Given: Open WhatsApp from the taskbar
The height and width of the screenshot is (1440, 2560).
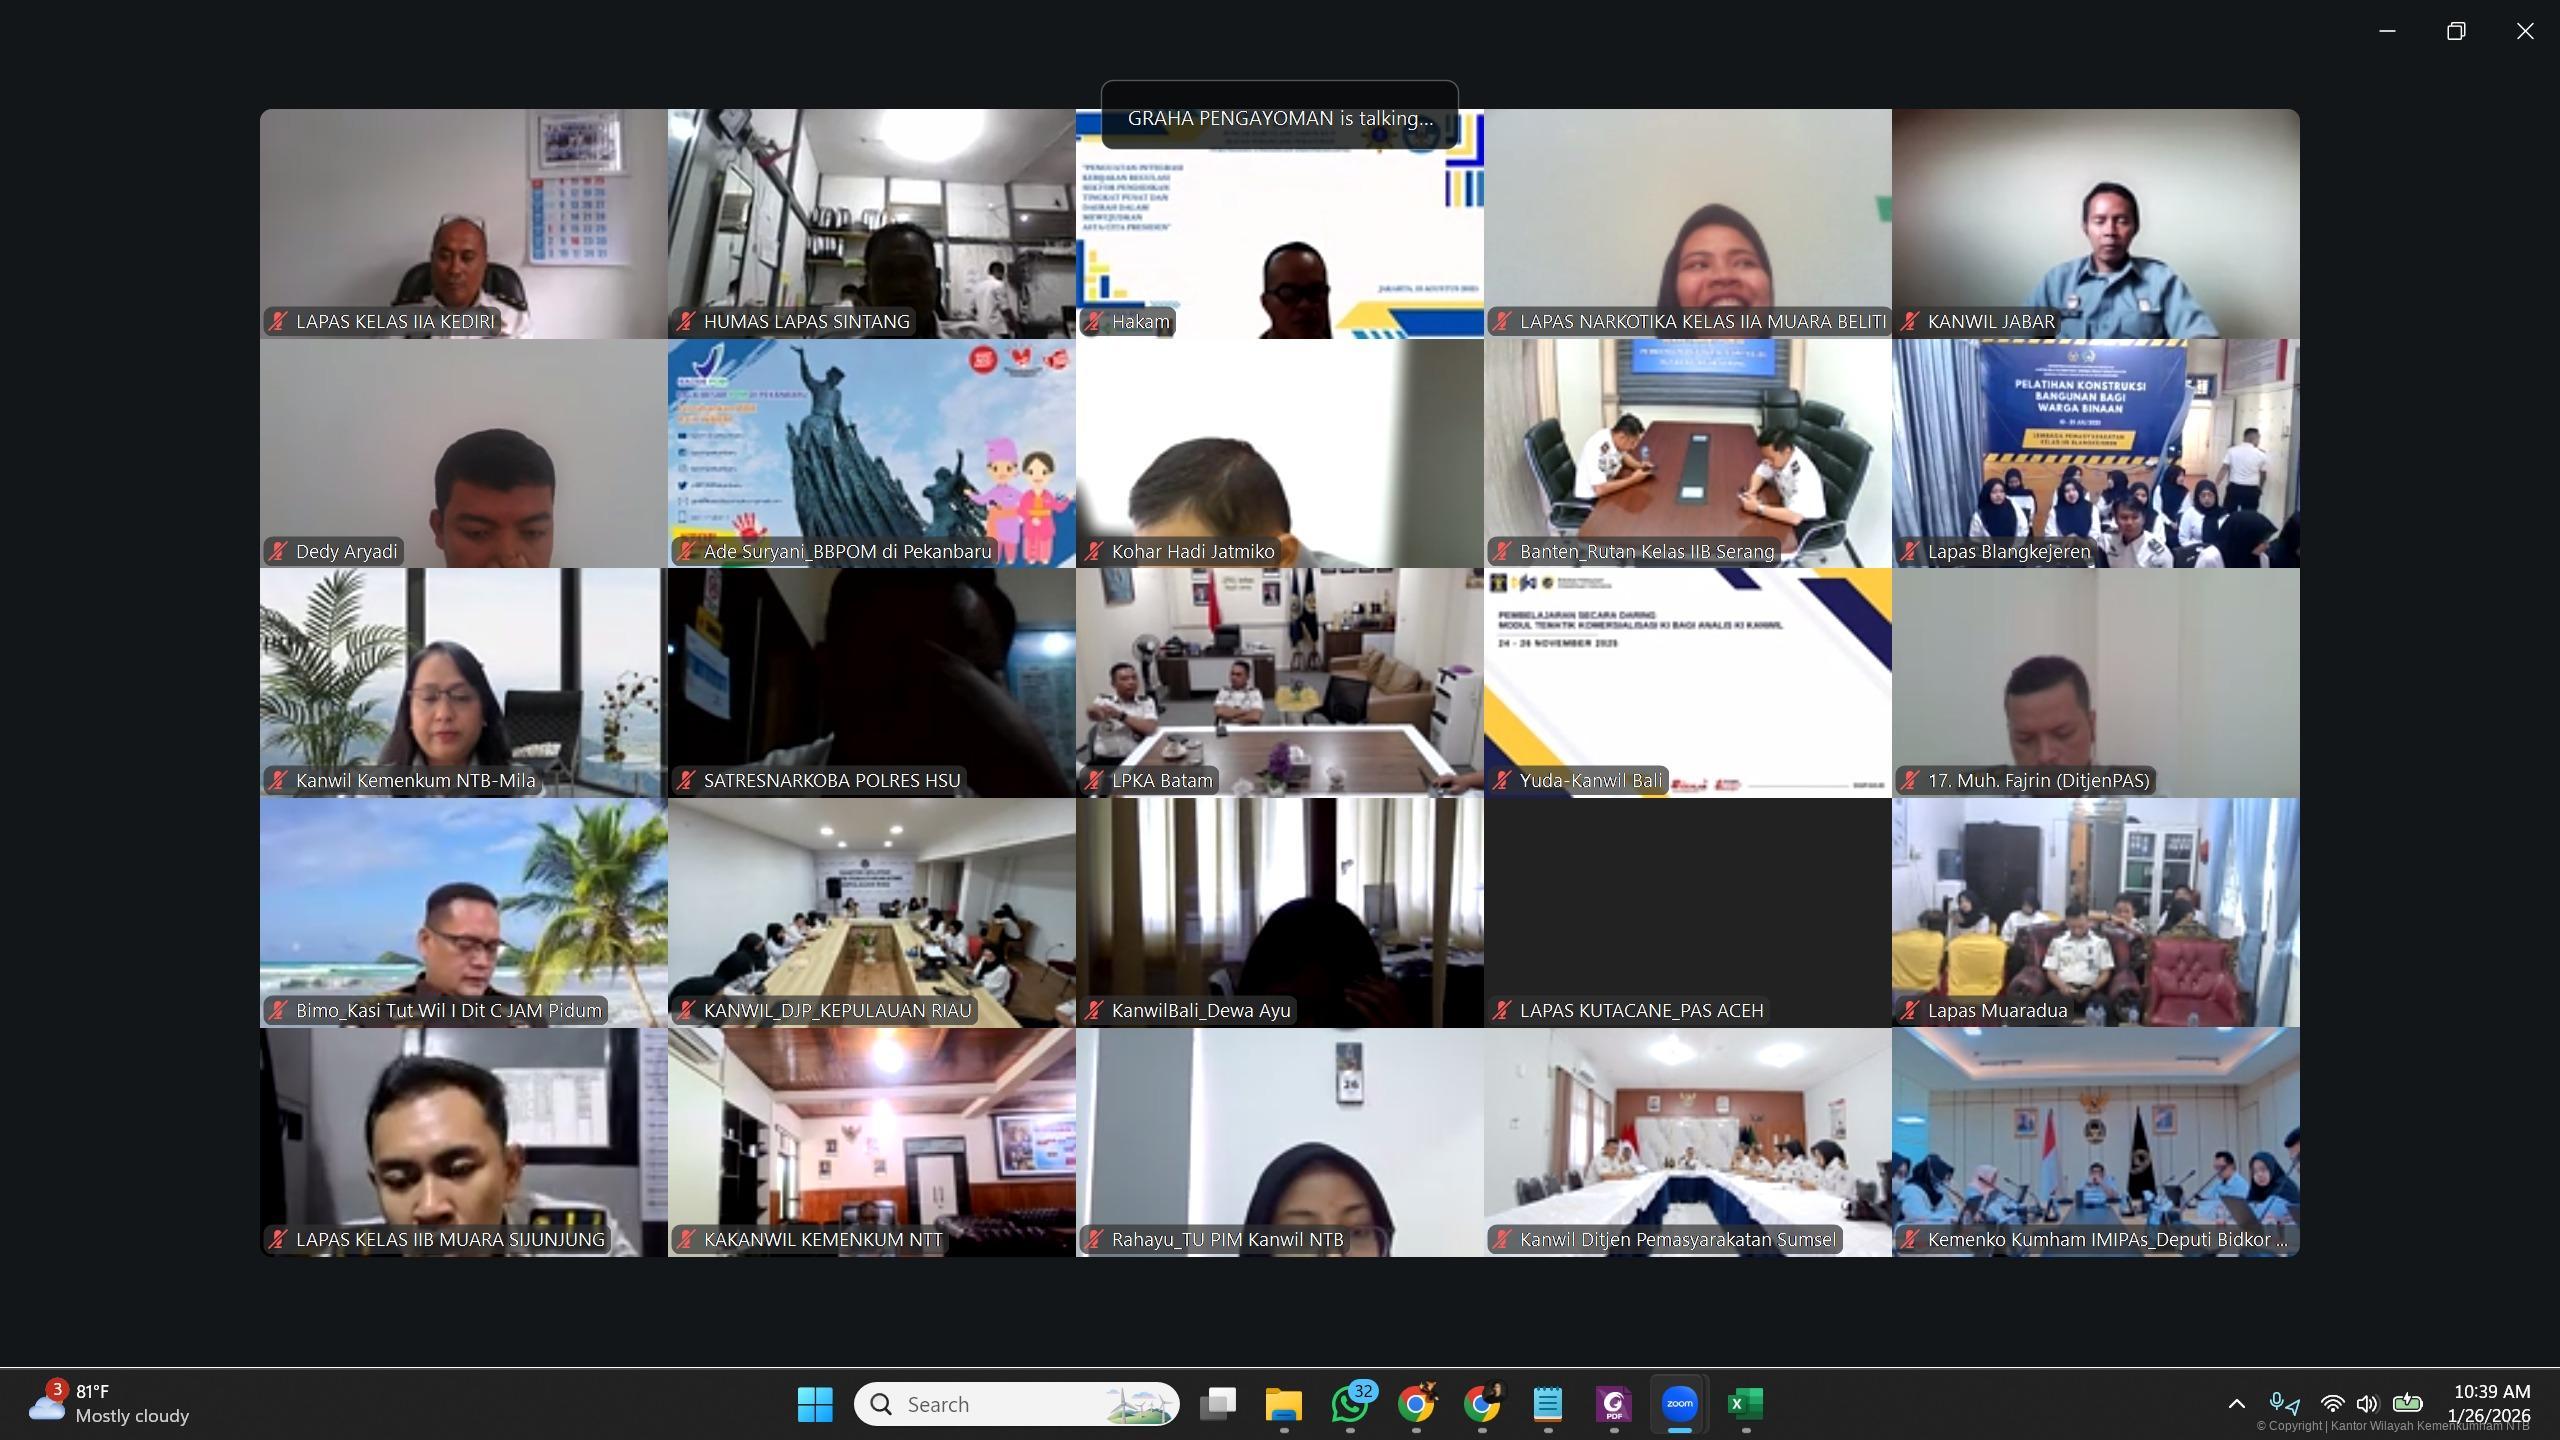Looking at the screenshot, I should pos(1350,1404).
